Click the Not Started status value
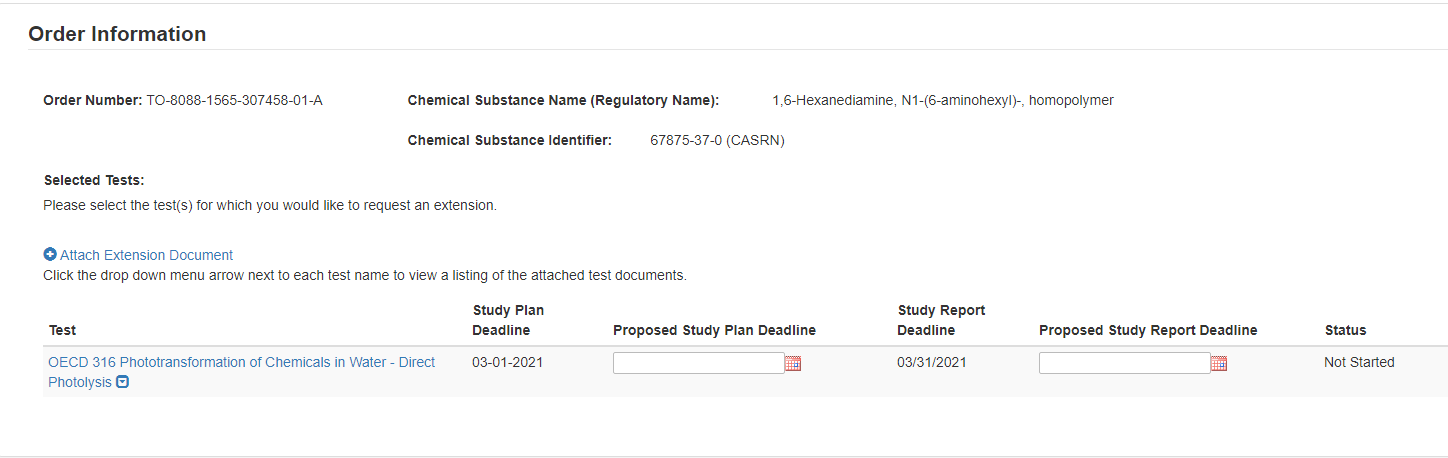Viewport: 1448px width, 458px height. pos(1359,362)
